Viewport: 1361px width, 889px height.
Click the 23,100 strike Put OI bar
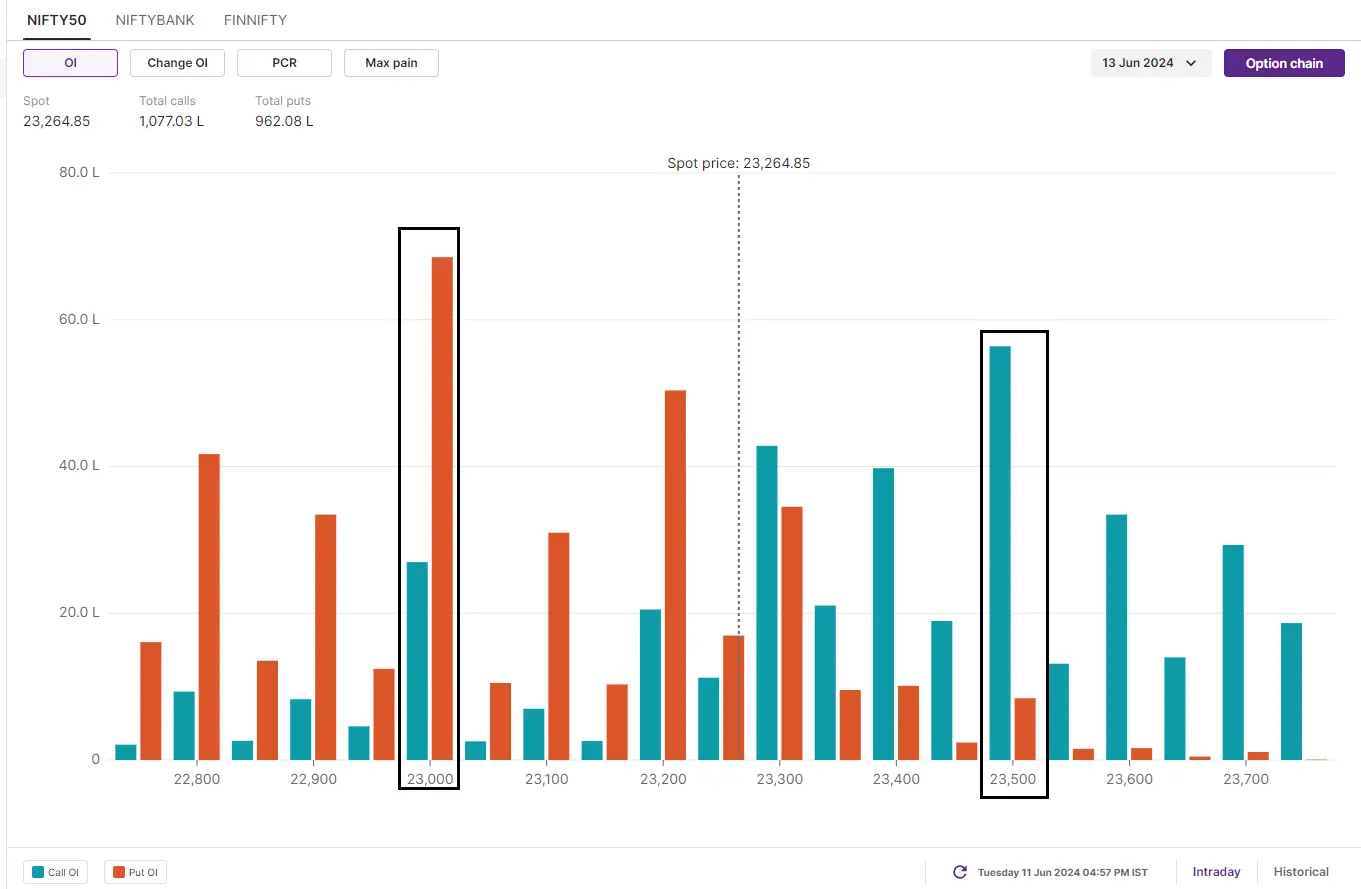(559, 646)
